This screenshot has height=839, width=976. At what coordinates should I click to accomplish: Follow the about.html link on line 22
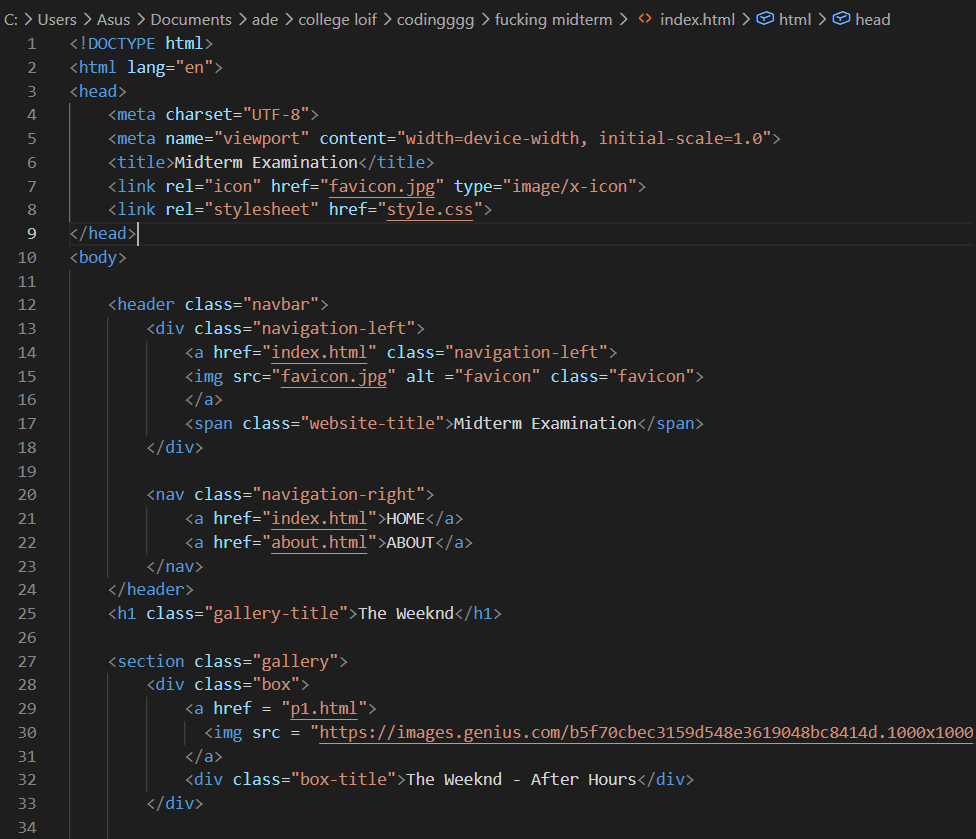[319, 543]
